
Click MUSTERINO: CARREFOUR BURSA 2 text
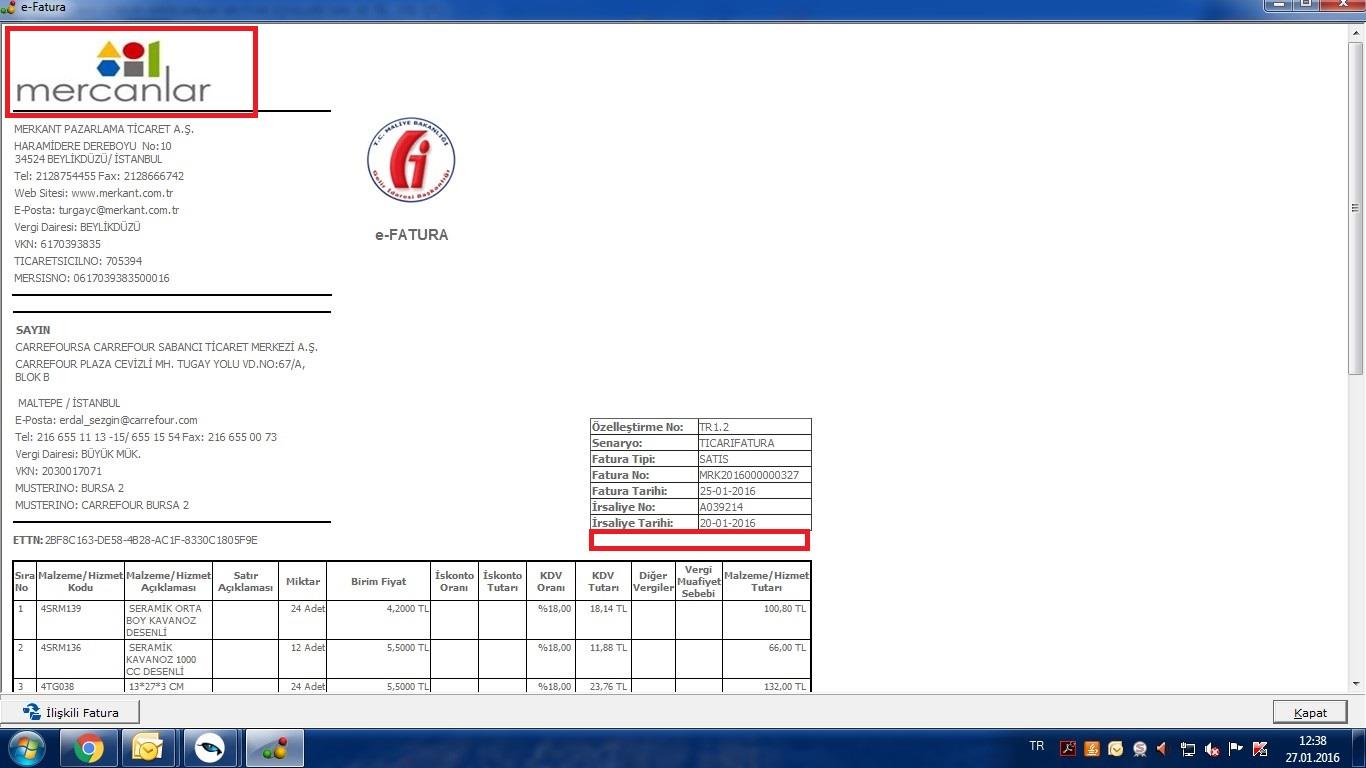(102, 505)
